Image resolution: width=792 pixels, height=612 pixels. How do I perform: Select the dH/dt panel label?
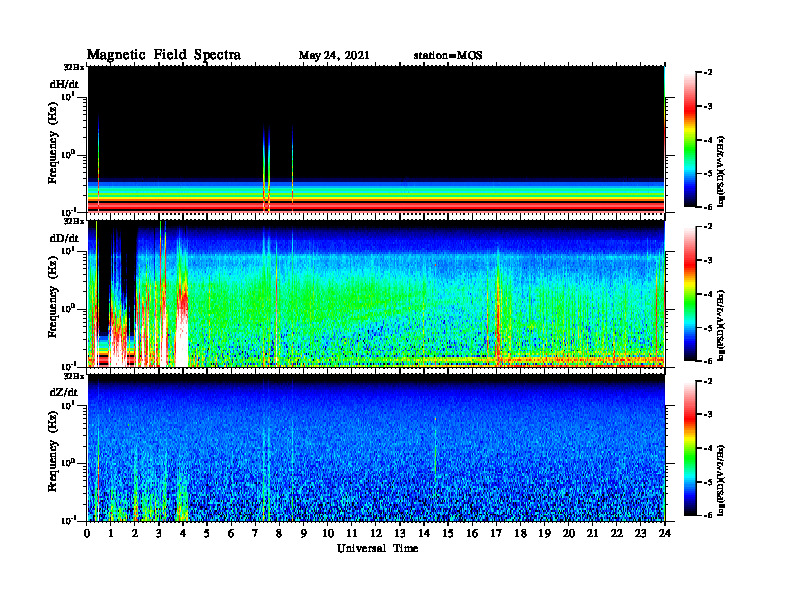64,84
